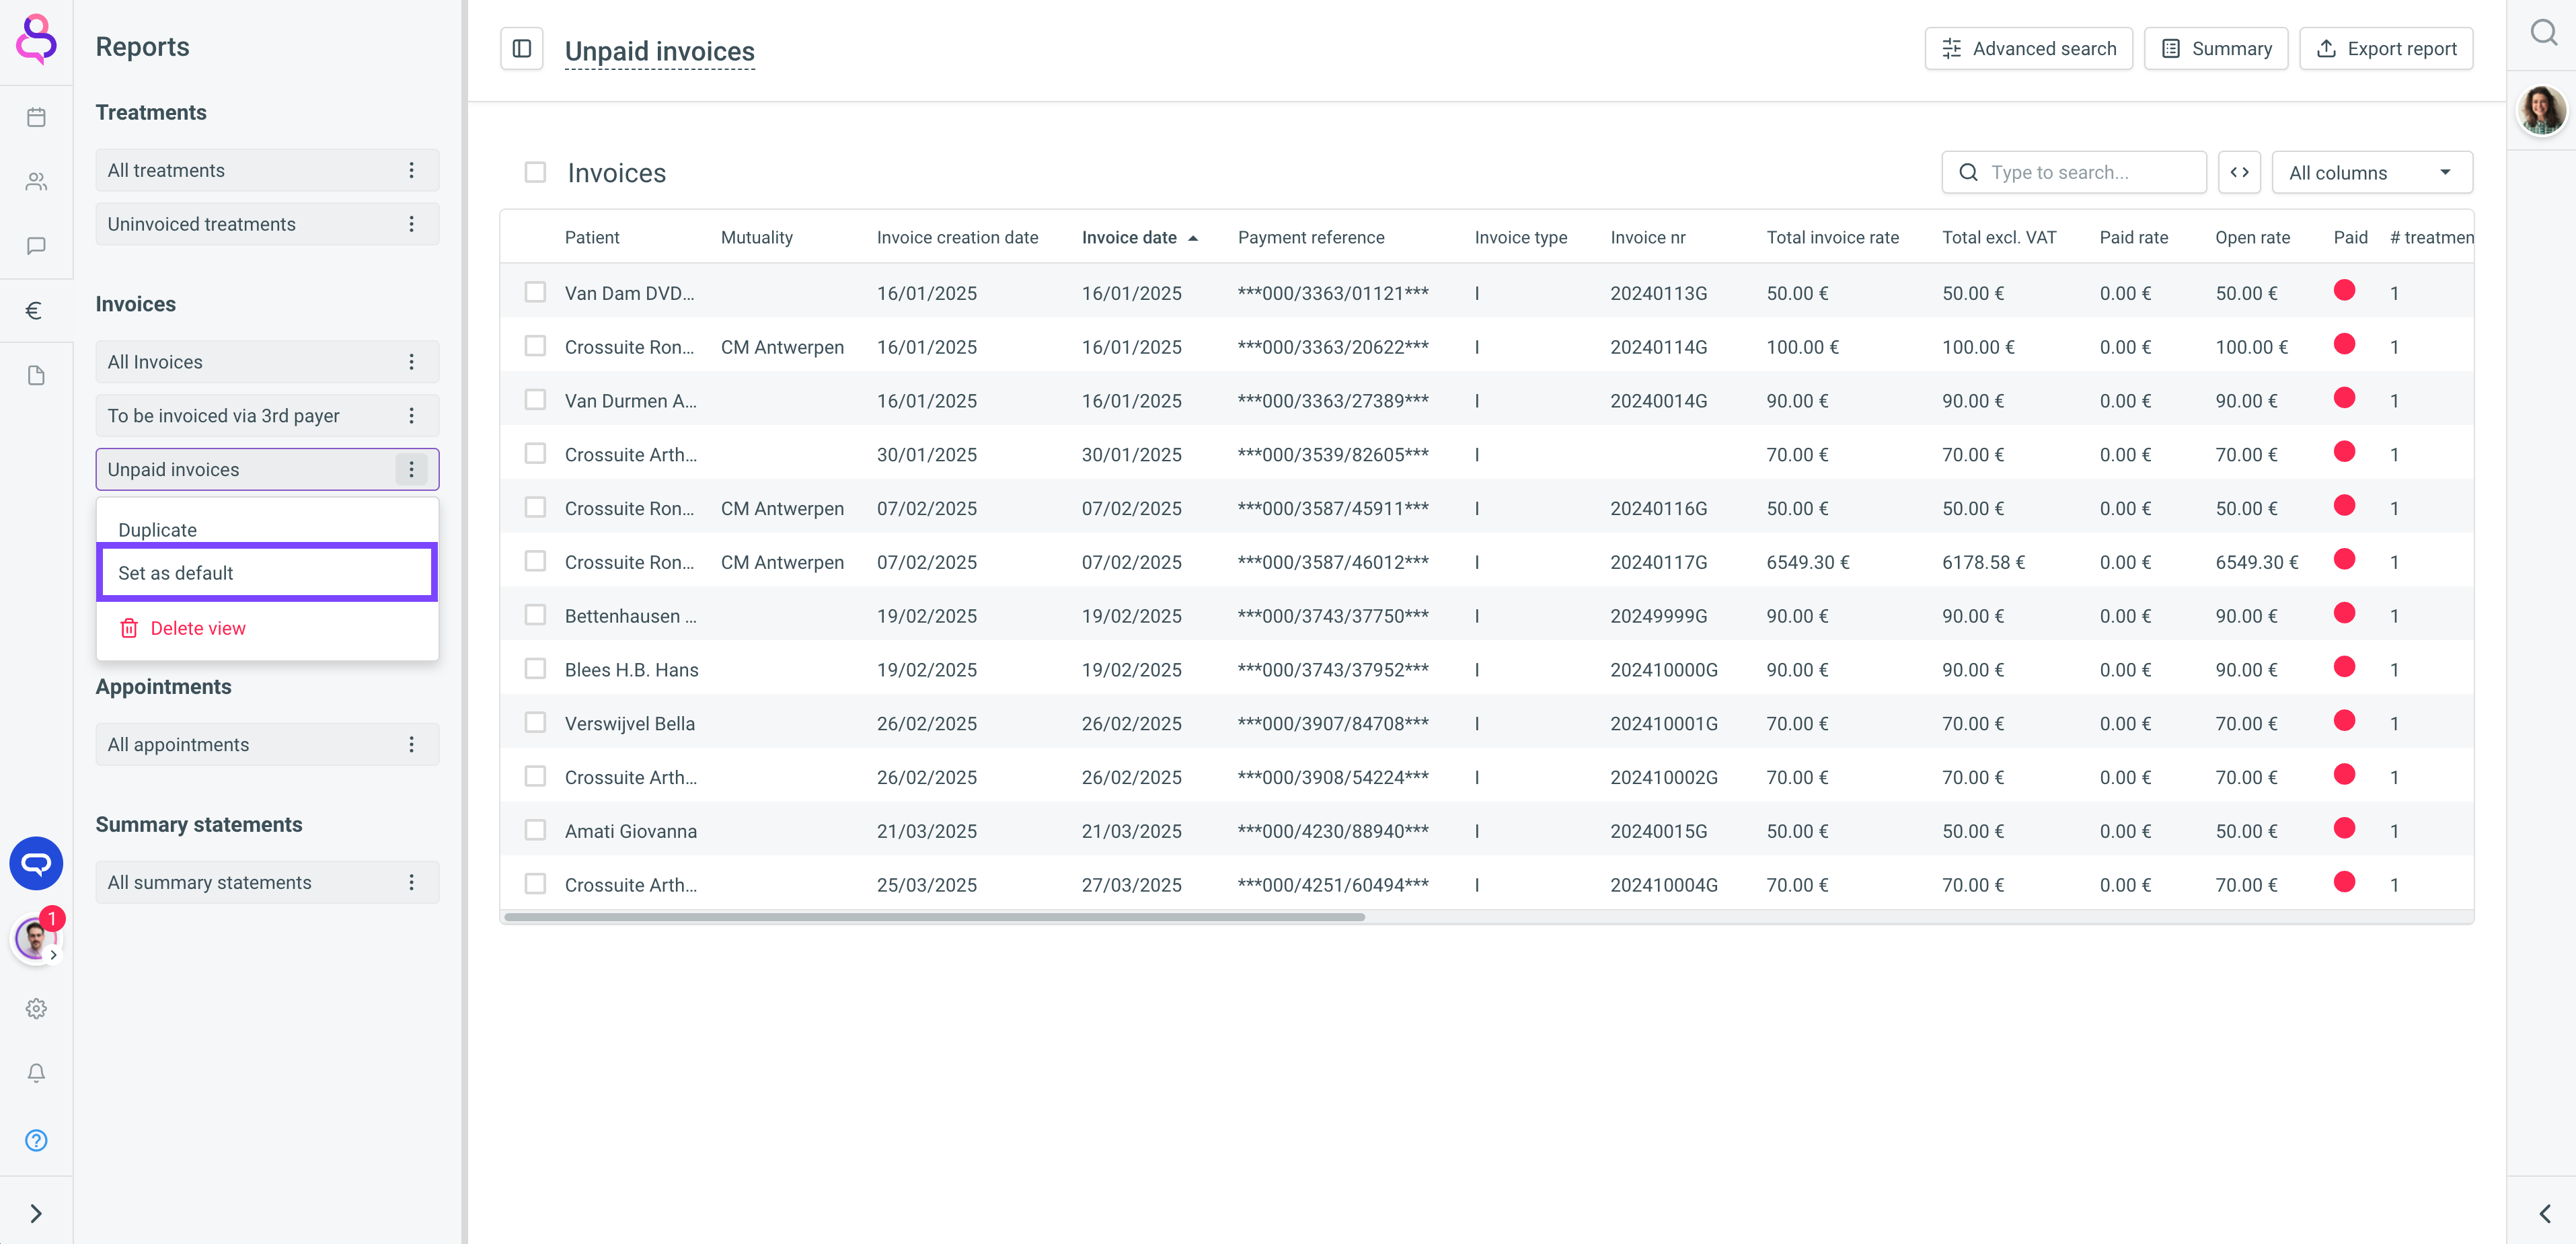This screenshot has height=1244, width=2576.
Task: Click the Crossuite logo
Action: click(36, 39)
